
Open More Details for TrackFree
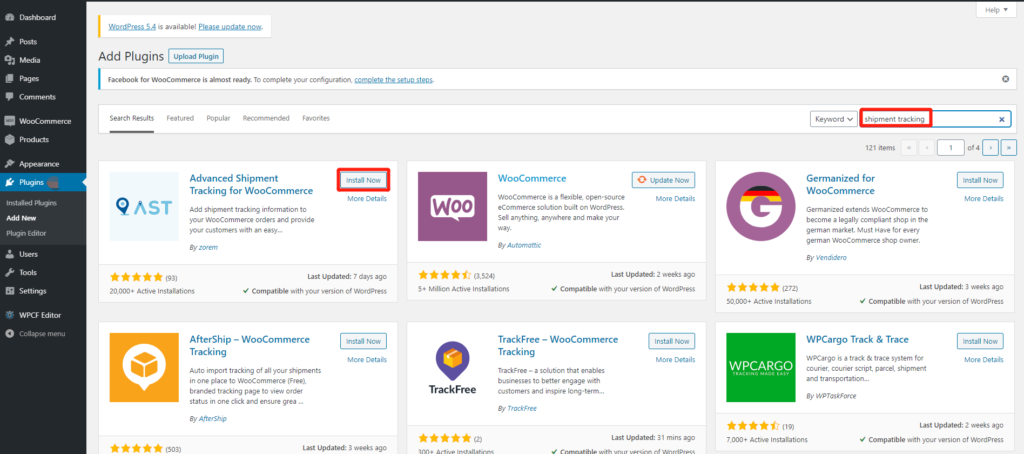675,359
